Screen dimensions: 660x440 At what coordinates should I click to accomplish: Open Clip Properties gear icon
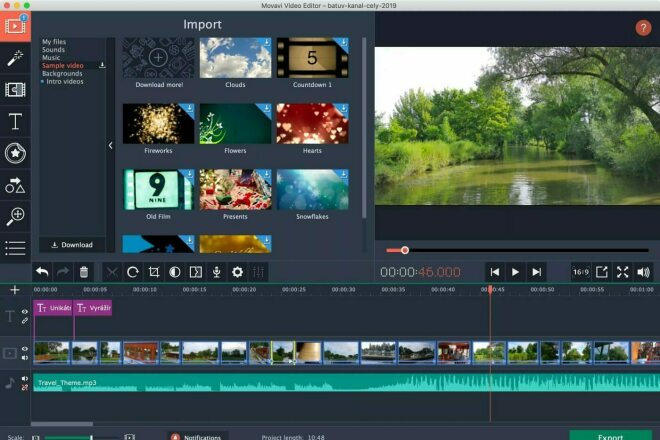[x=237, y=272]
